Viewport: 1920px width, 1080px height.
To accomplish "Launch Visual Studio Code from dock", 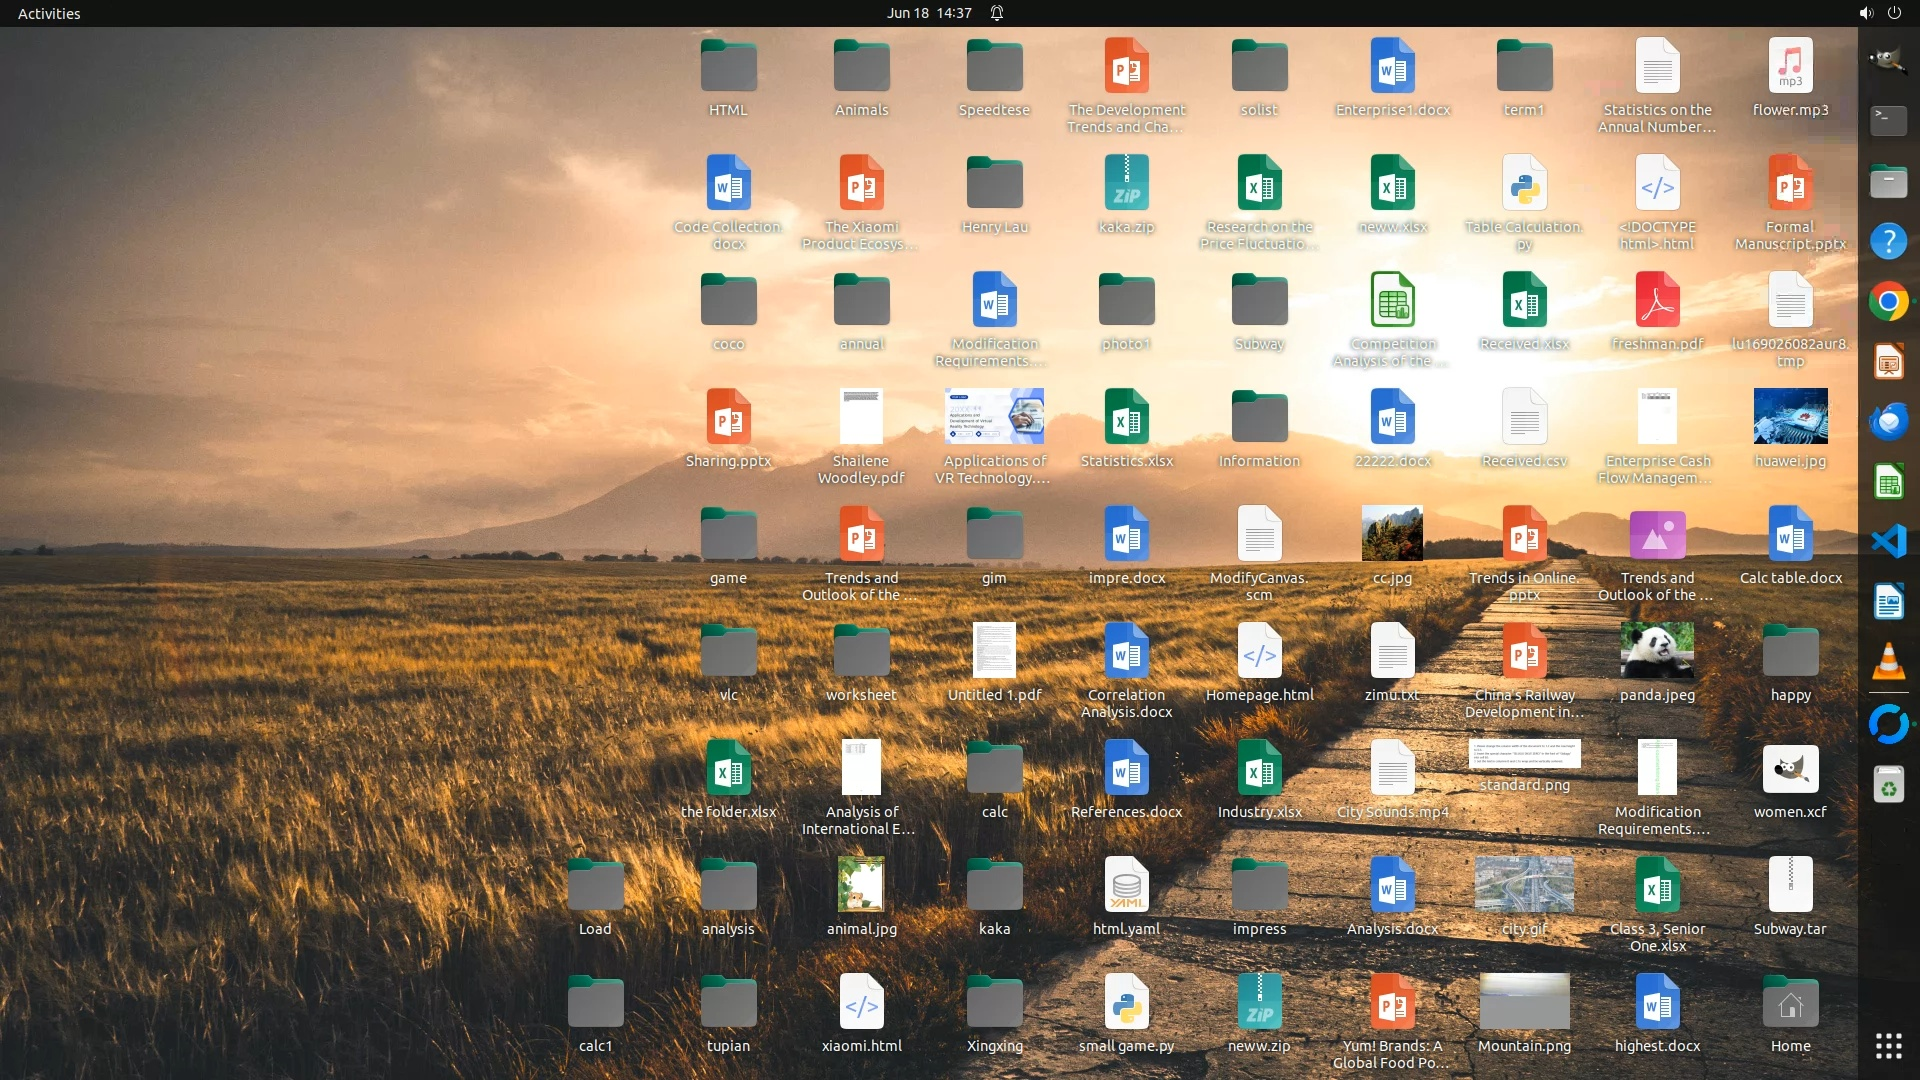I will (1888, 542).
